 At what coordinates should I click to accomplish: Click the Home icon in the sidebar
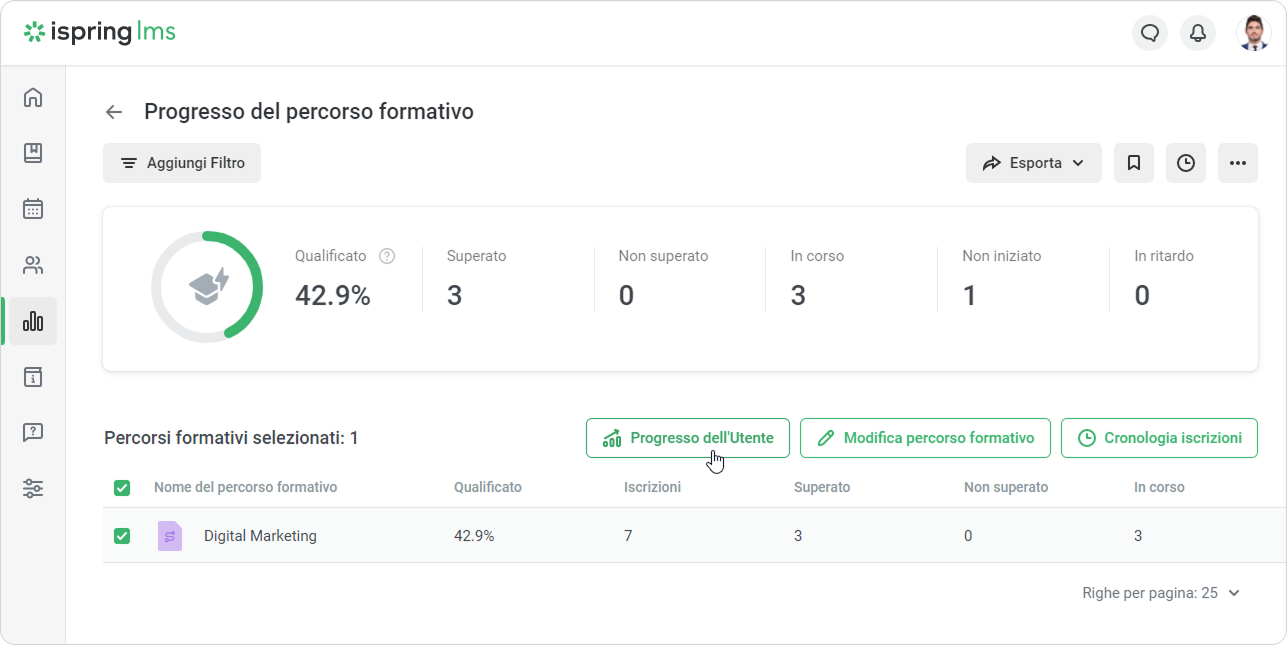[33, 97]
